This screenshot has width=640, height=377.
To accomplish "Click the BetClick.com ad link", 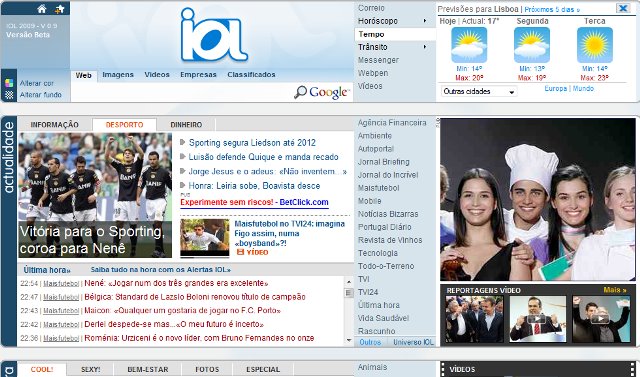I will click(x=304, y=202).
